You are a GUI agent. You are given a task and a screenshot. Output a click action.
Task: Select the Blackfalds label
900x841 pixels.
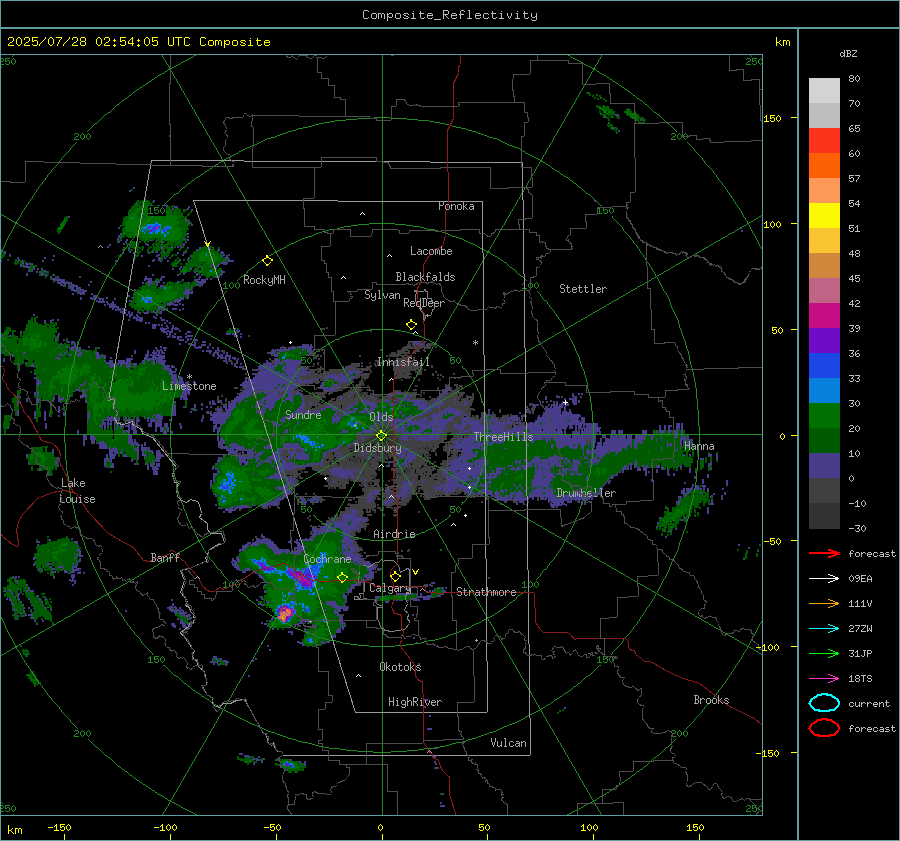pos(425,277)
